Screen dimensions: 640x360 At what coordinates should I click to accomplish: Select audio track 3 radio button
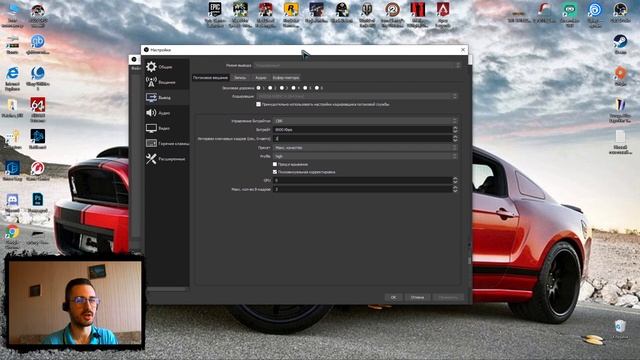pyautogui.click(x=282, y=88)
